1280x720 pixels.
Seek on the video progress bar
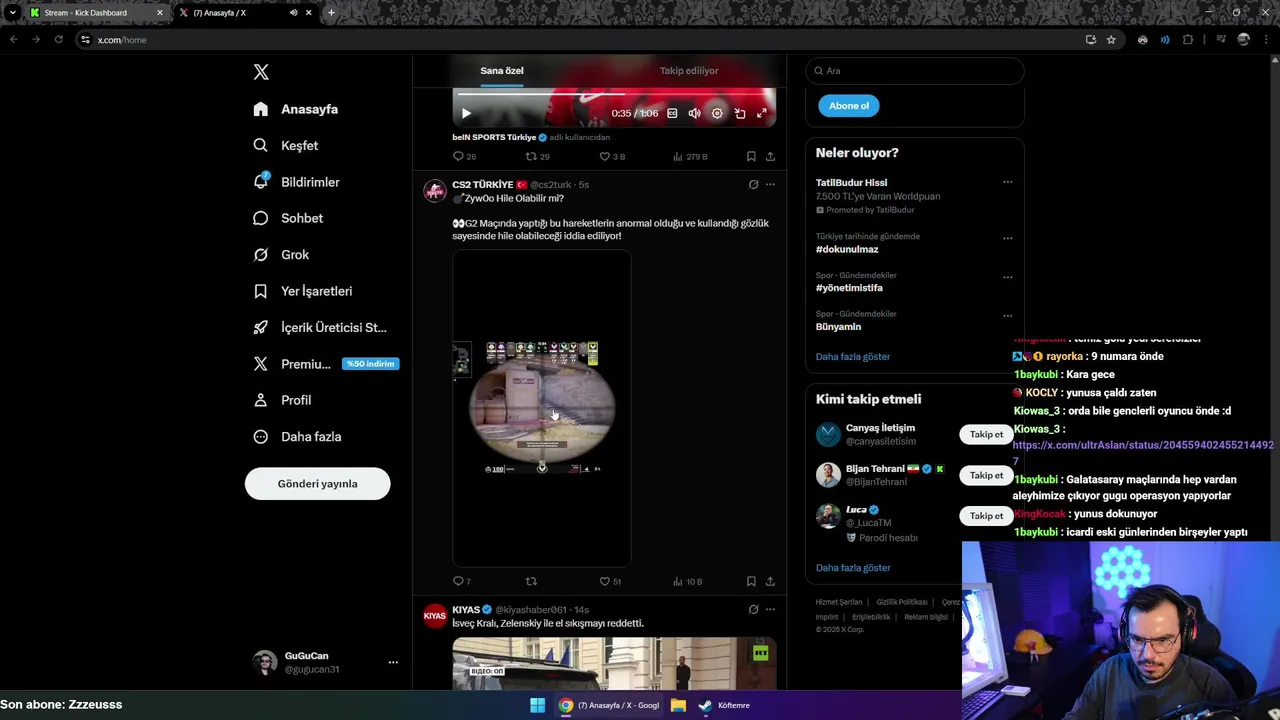[614, 95]
